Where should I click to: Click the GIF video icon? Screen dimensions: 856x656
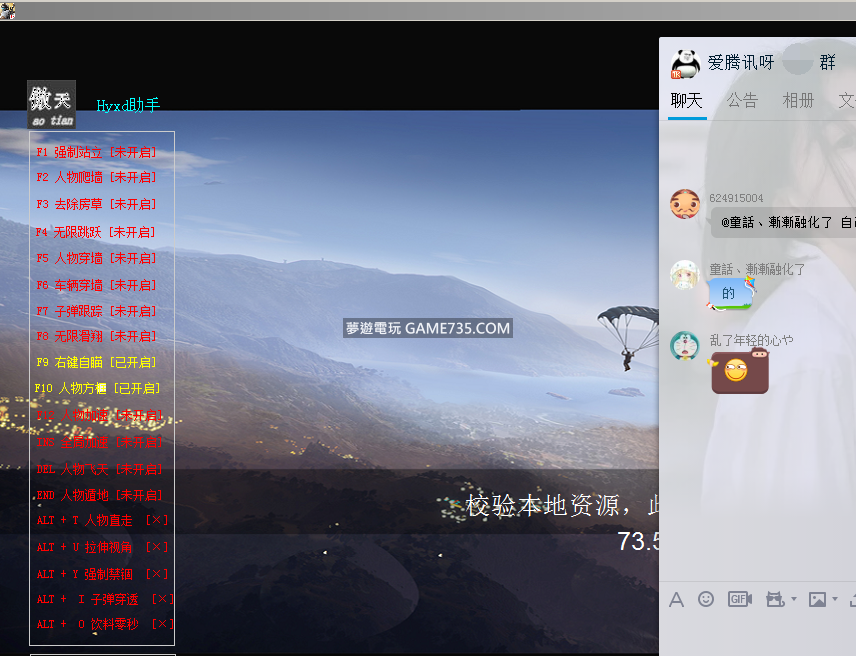(739, 599)
